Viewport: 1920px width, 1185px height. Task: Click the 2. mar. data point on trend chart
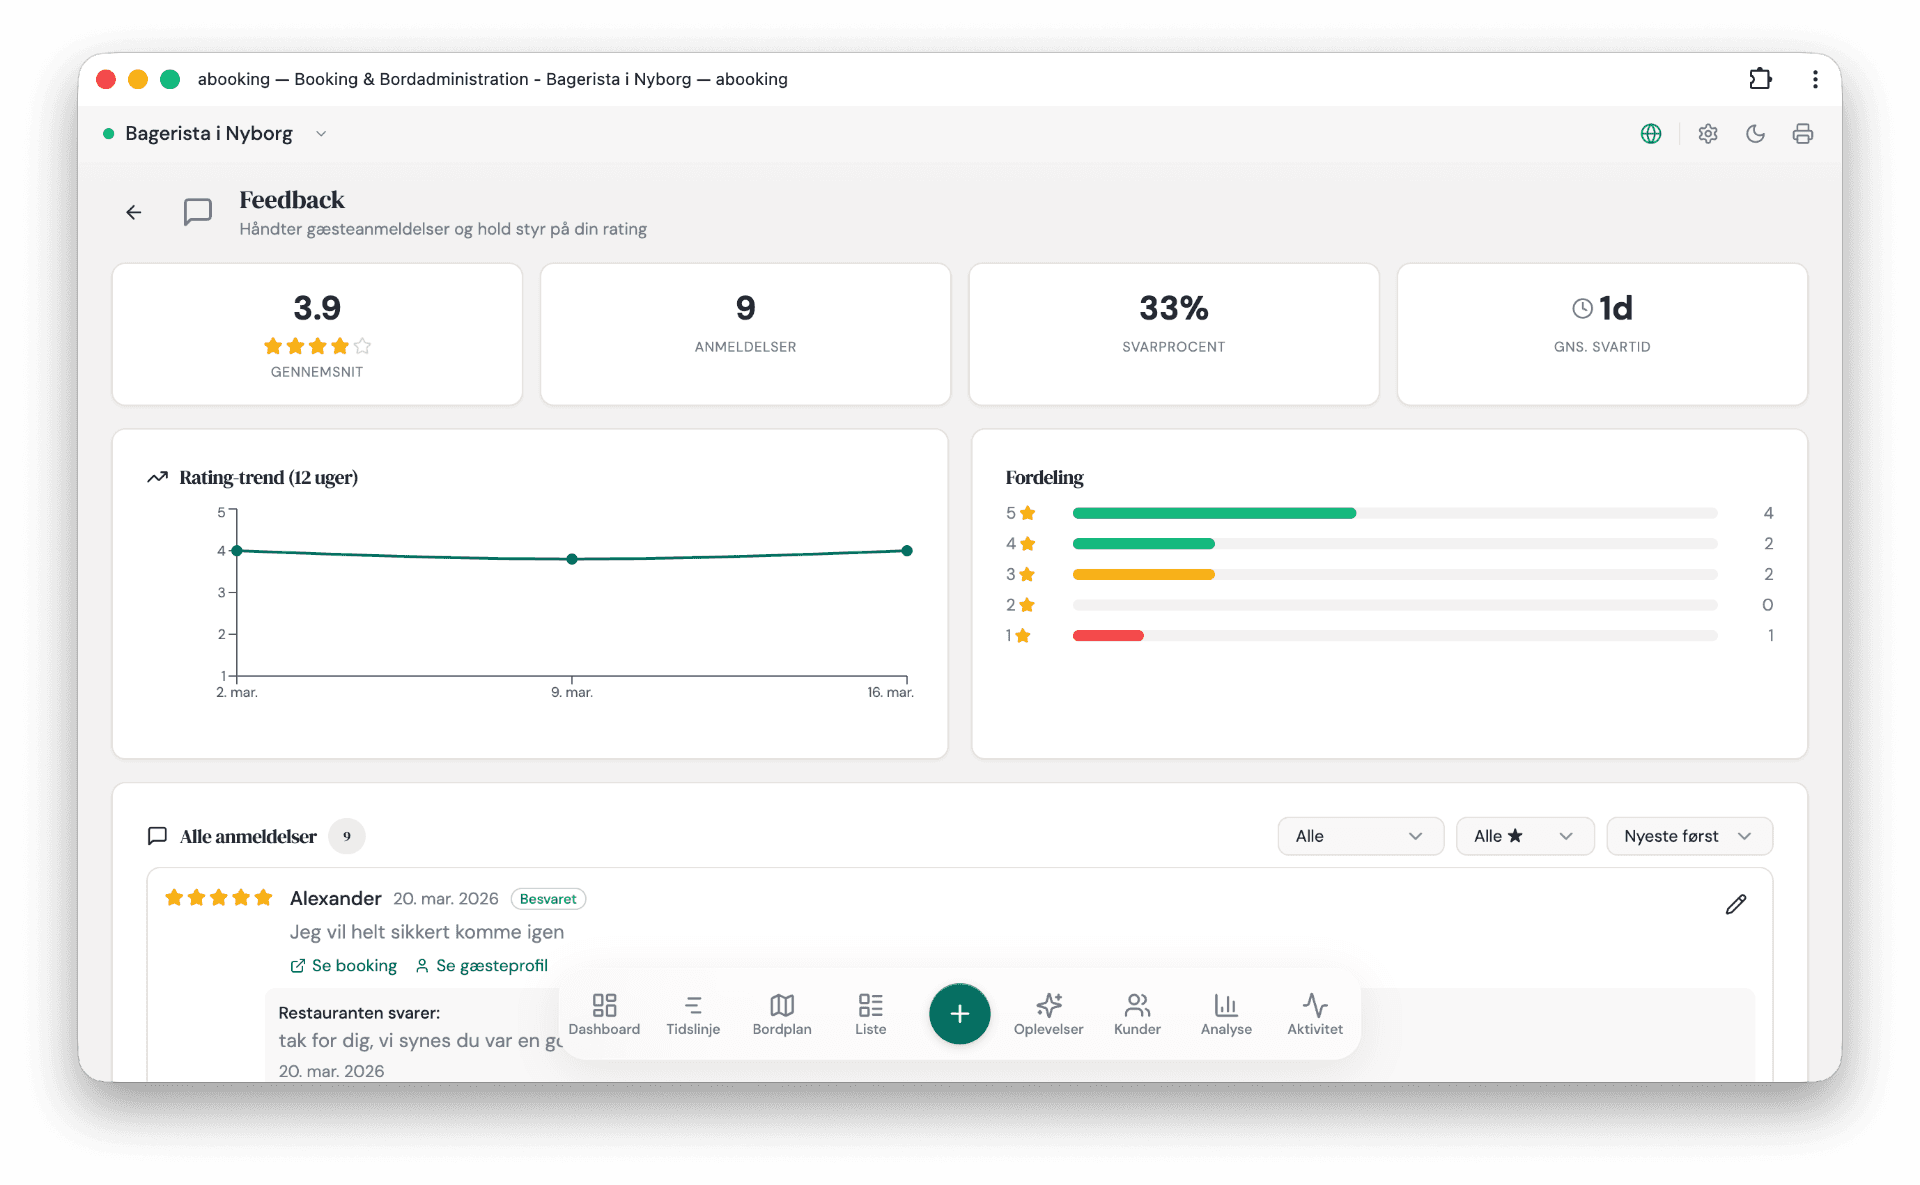237,551
